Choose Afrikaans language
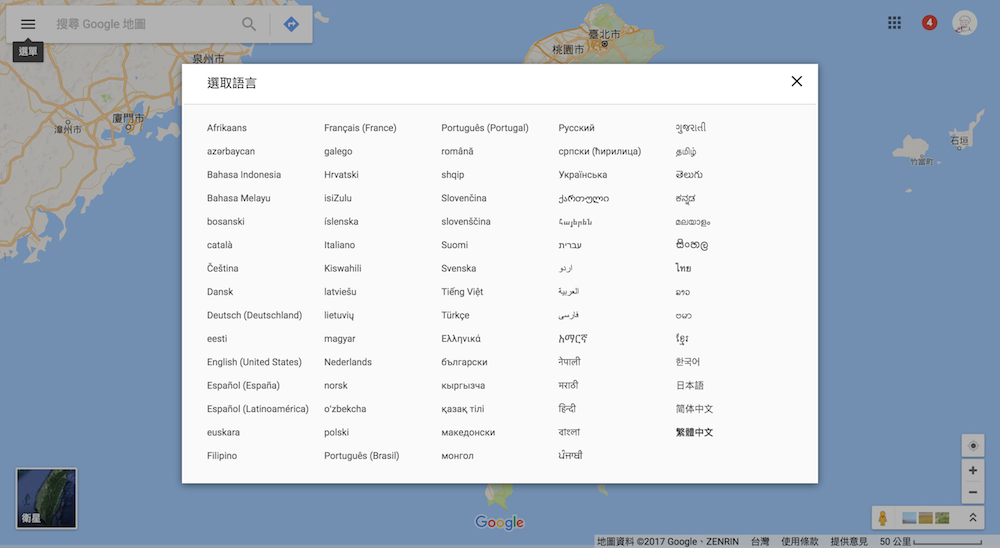 click(x=226, y=128)
